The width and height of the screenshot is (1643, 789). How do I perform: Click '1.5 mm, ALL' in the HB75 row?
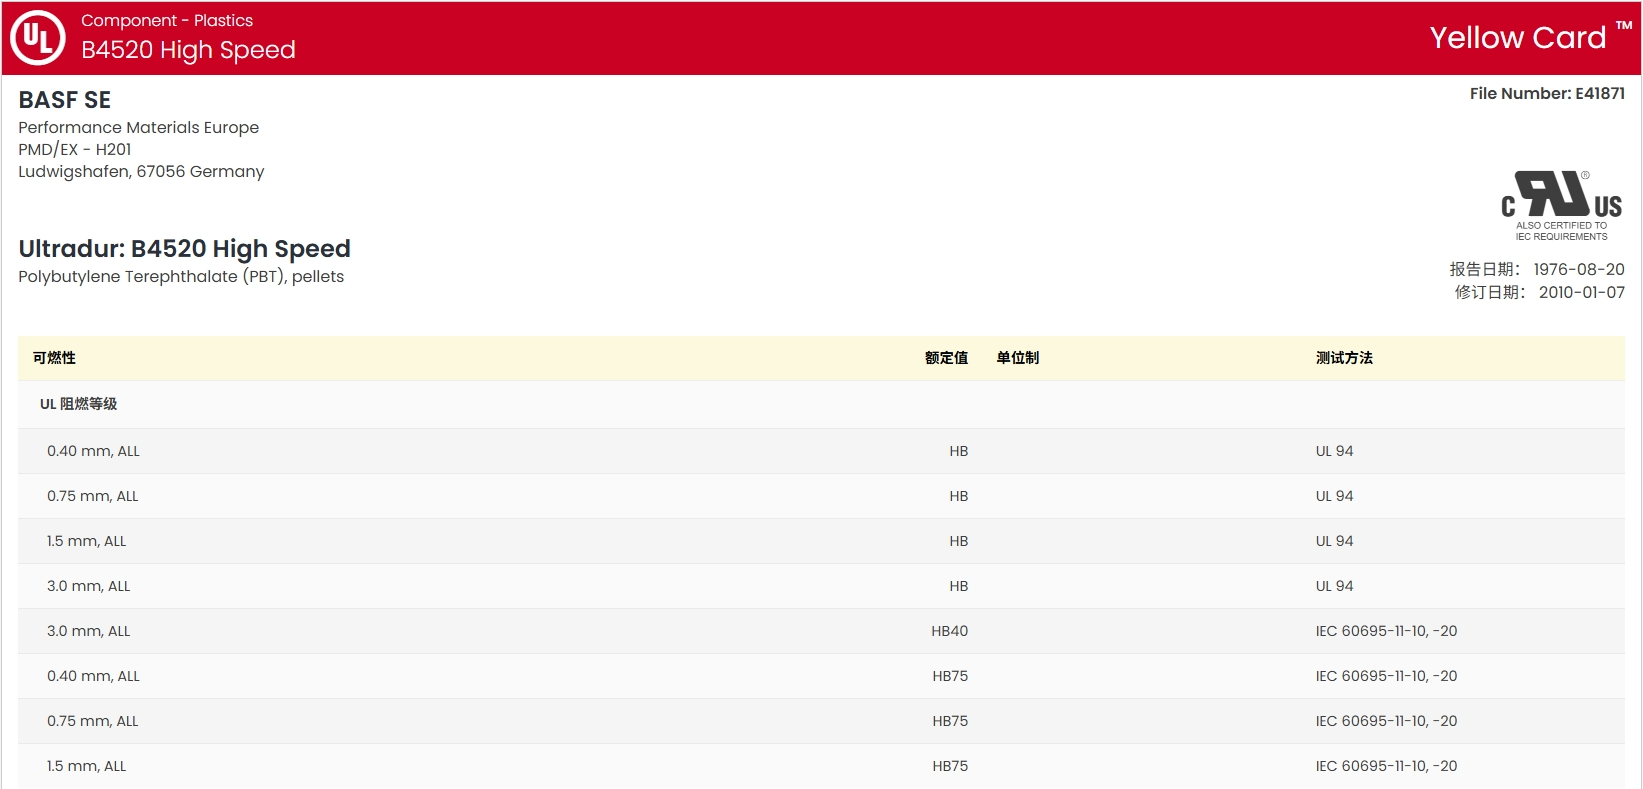pos(86,766)
